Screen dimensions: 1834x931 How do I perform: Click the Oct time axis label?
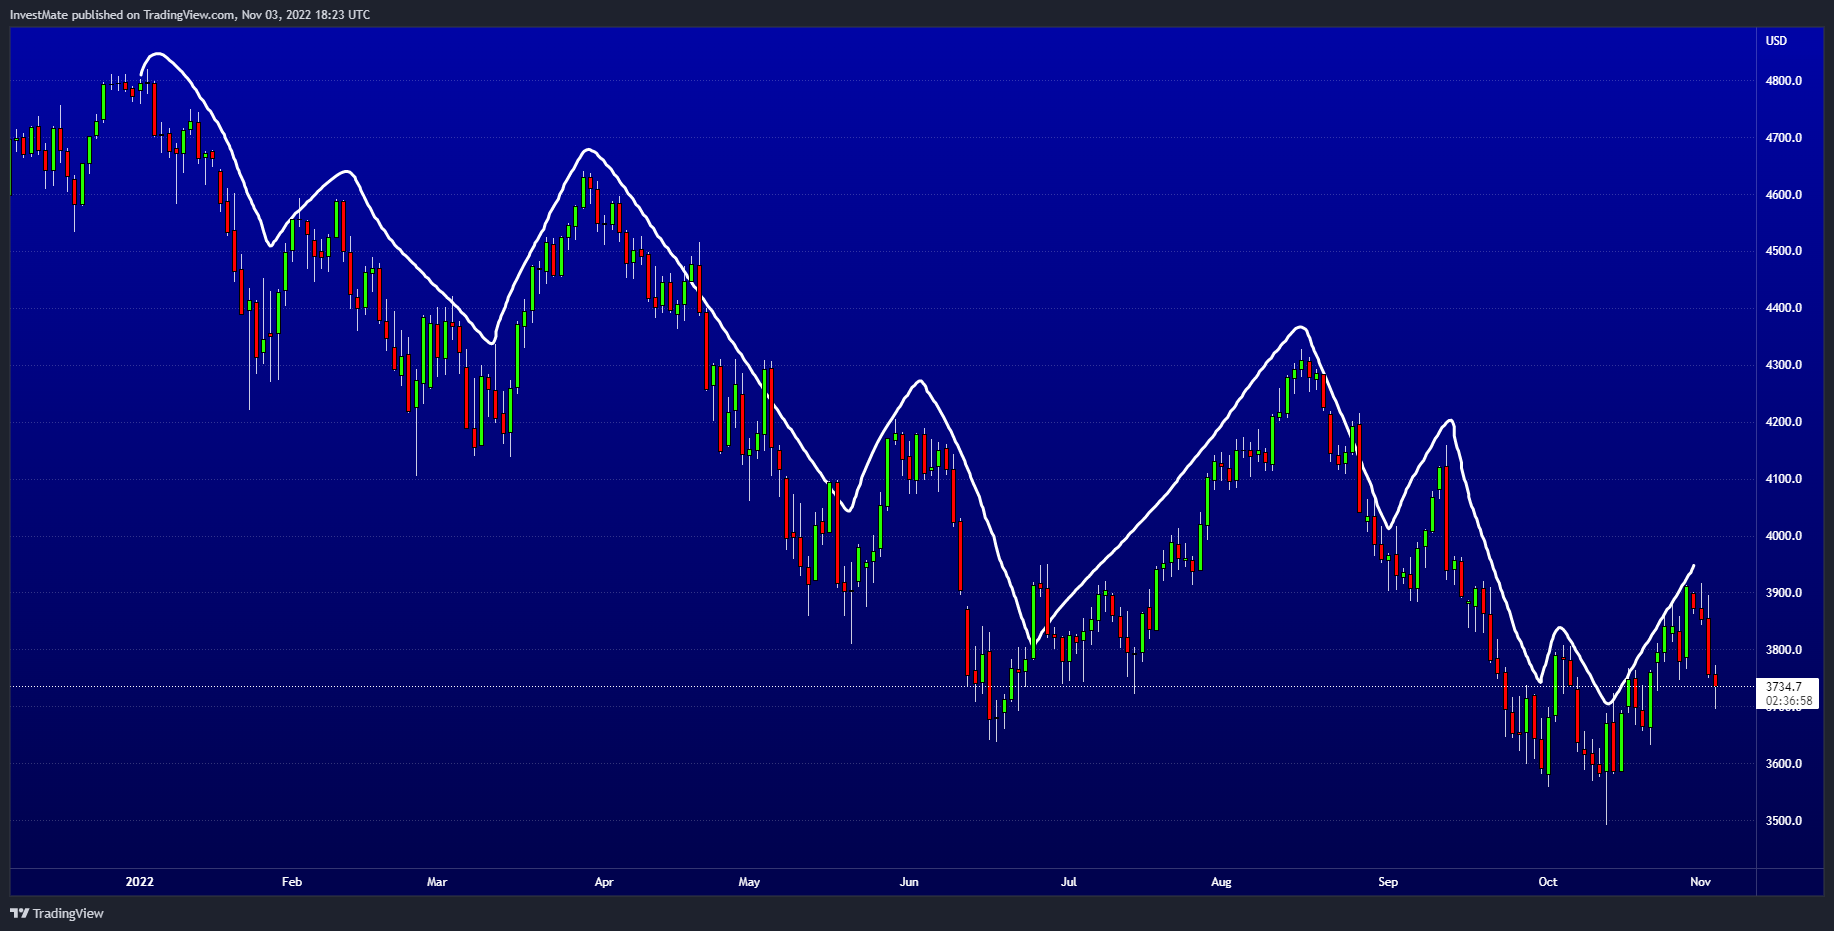click(1548, 882)
